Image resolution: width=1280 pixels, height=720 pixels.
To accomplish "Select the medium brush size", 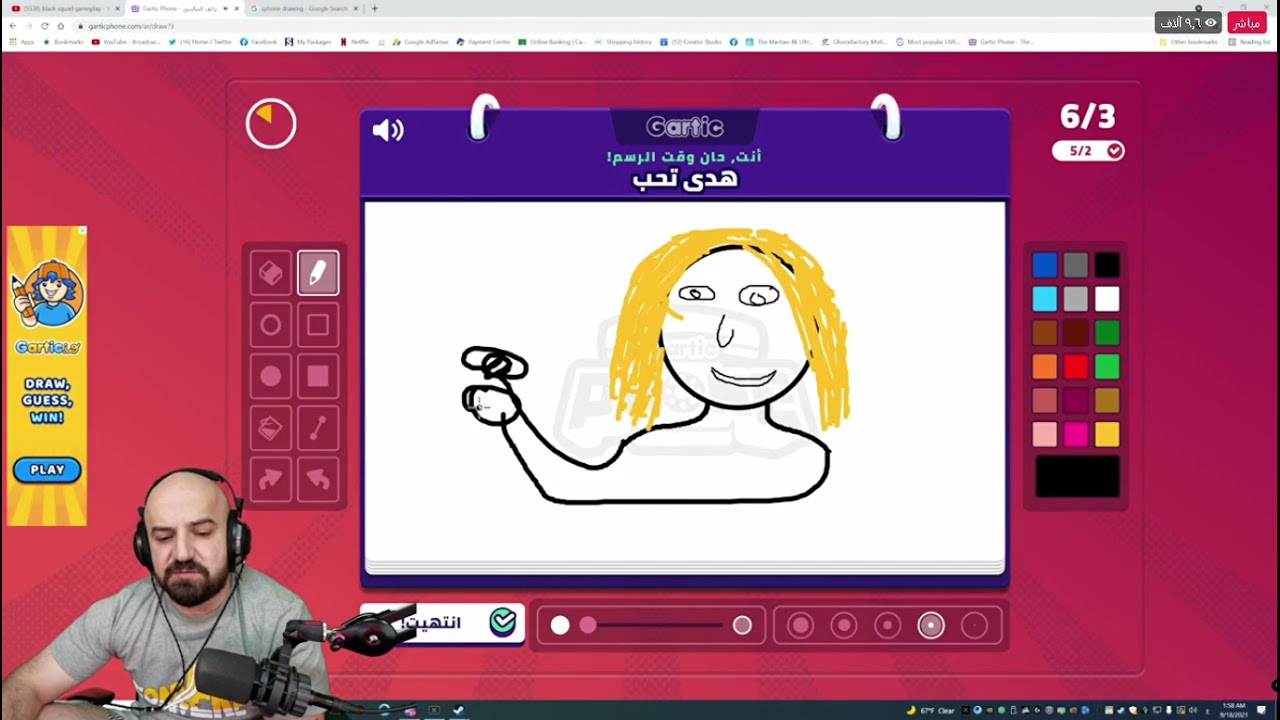I will coord(887,626).
